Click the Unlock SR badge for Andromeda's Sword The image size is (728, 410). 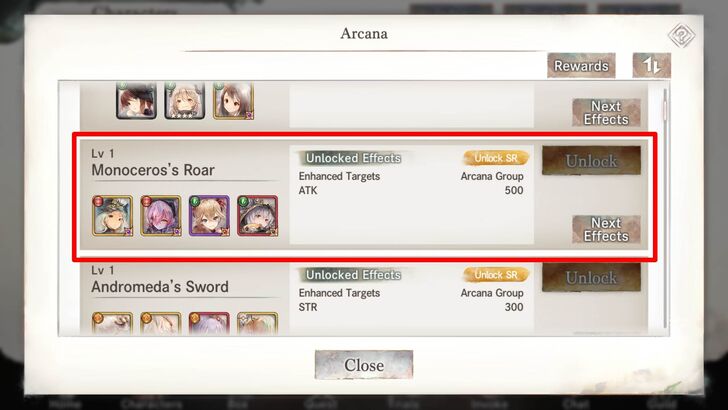496,274
